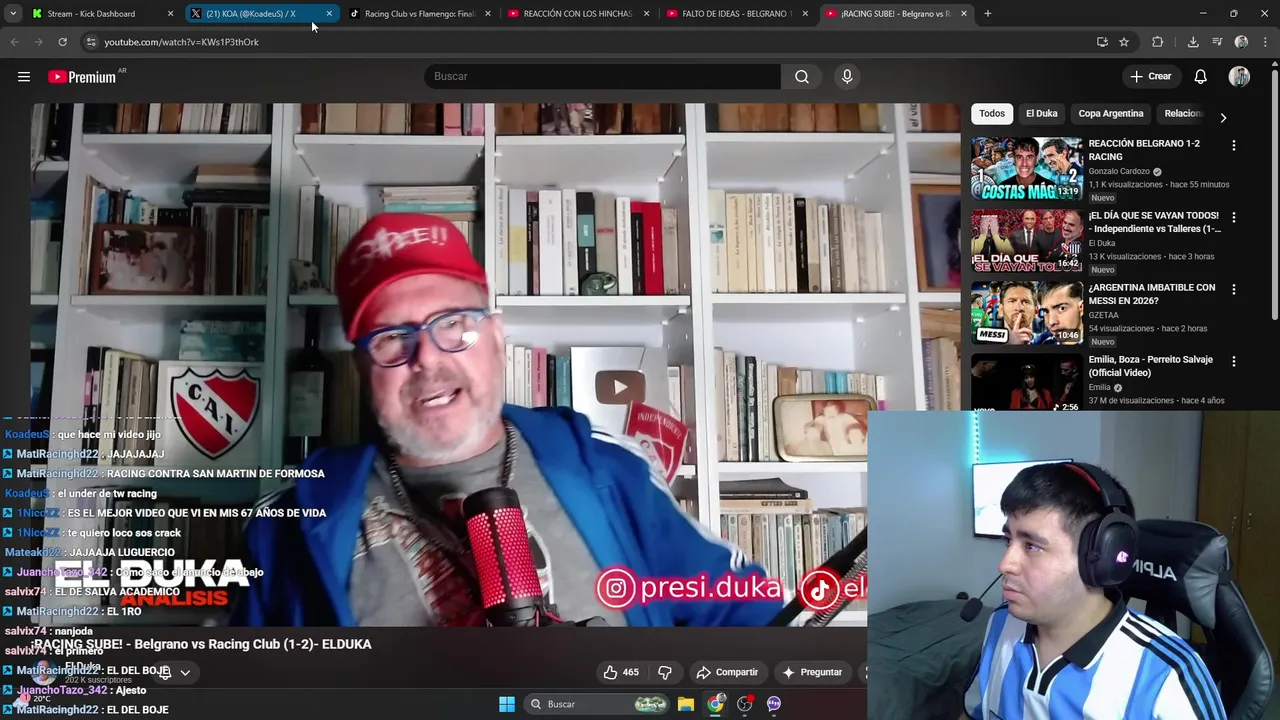This screenshot has width=1280, height=720.
Task: Open the Chrome tab search dropdown arrow
Action: pos(13,14)
